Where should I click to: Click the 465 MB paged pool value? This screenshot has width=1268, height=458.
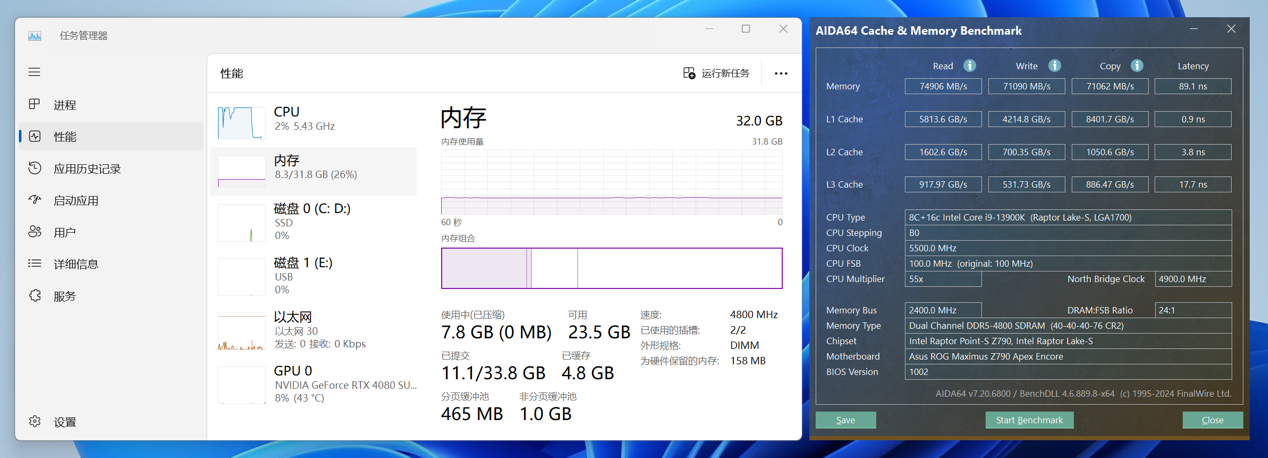point(472,414)
